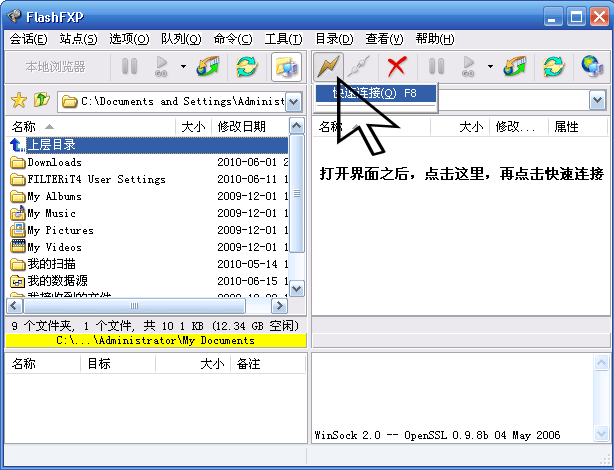
Task: Click the local list horizontal scrollbar thumb
Action: 135,306
